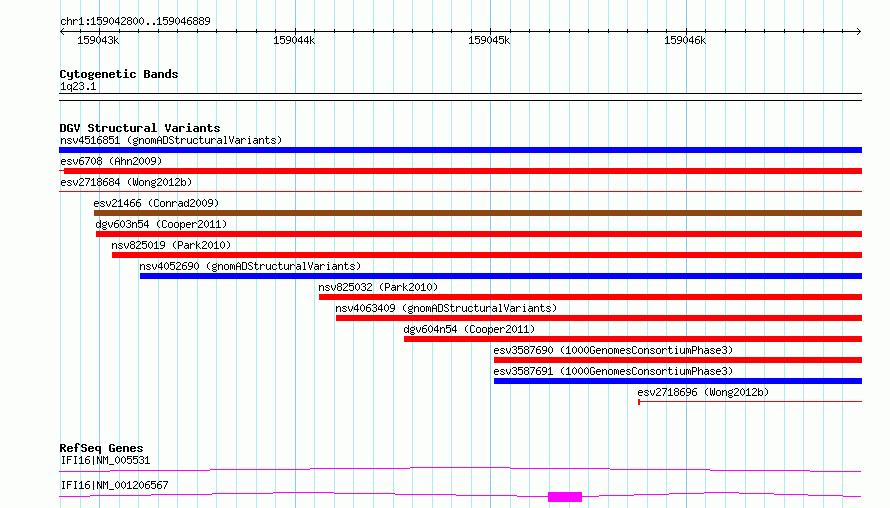
Task: Click the DGV Structural Variants track title
Action: [x=140, y=128]
